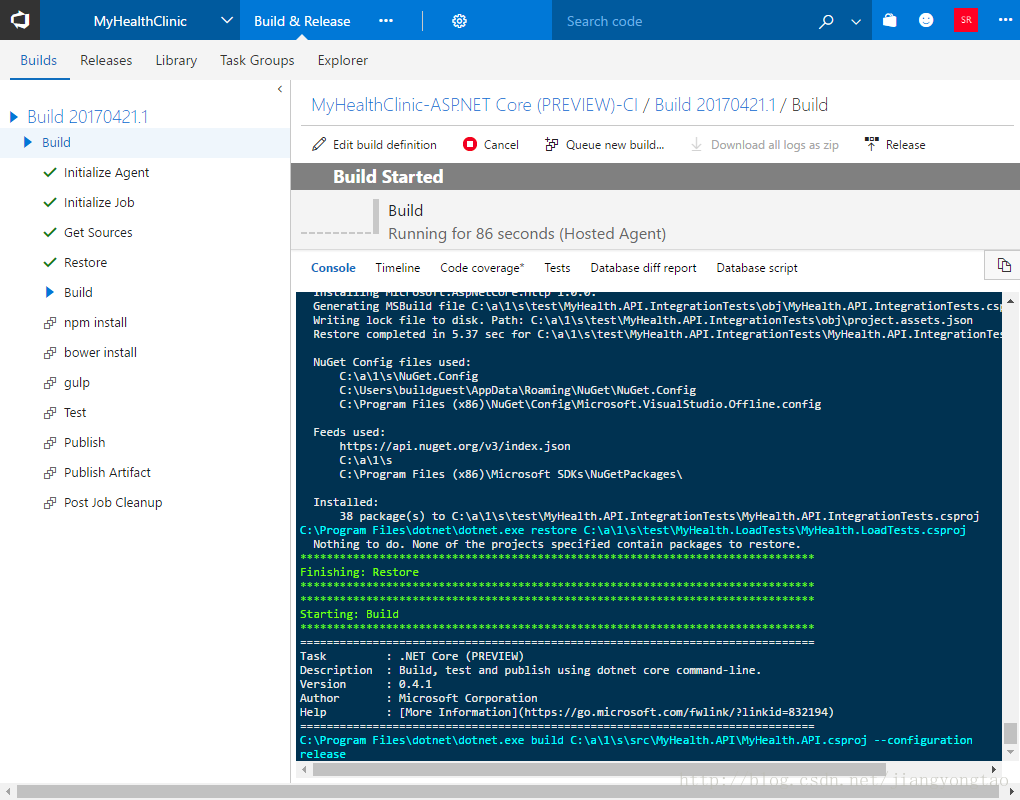Click the pending icon beside npm install

pyautogui.click(x=49, y=323)
